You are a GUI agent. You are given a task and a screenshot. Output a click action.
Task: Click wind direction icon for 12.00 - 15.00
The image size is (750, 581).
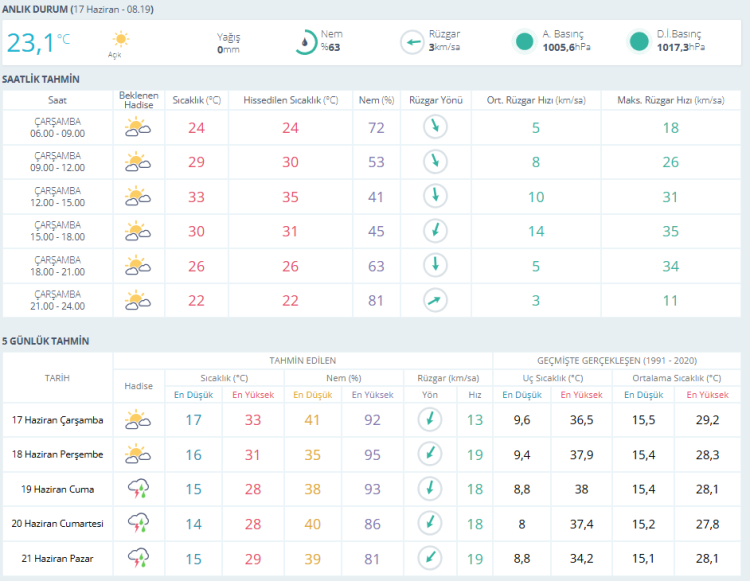click(x=435, y=196)
